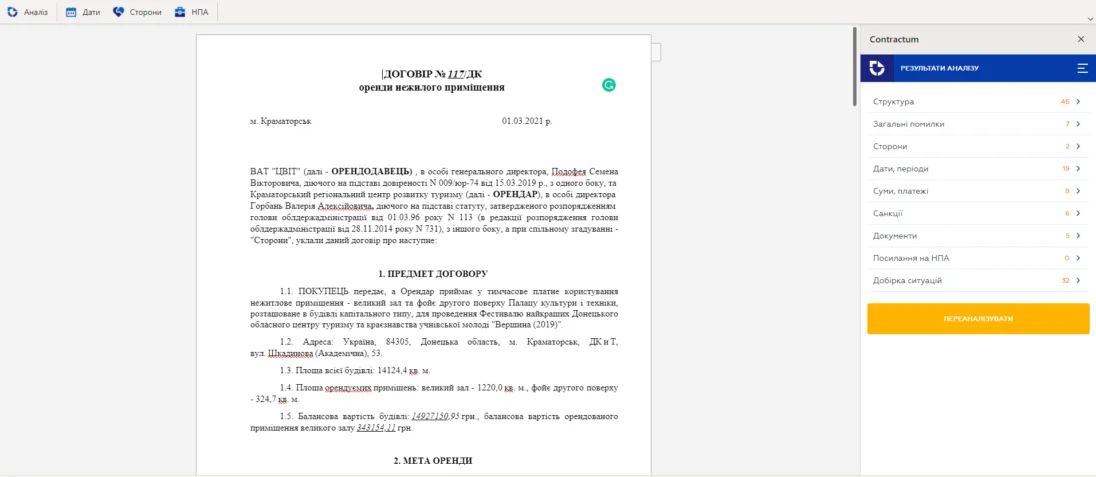
Task: Click the Суми, платежі label
Action: click(x=900, y=191)
